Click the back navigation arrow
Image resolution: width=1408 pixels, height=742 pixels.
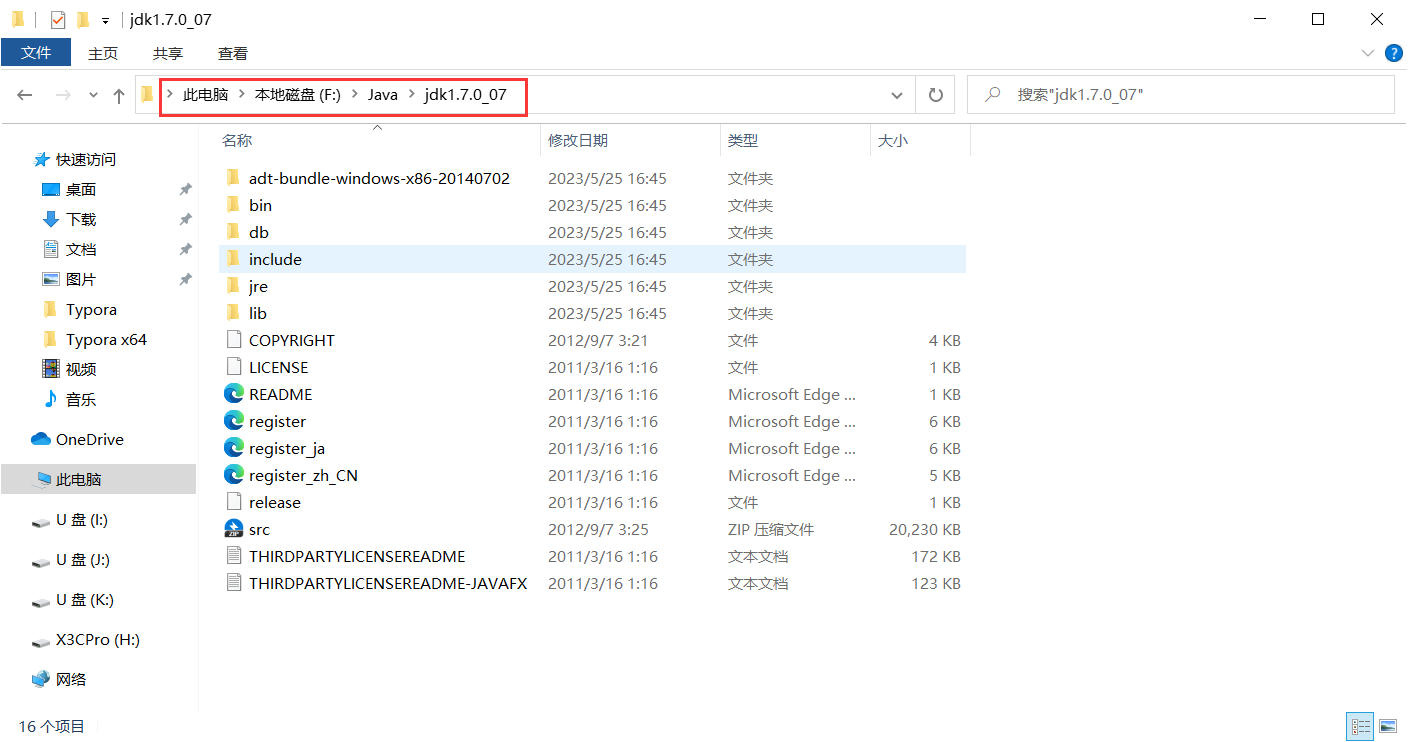(x=24, y=94)
